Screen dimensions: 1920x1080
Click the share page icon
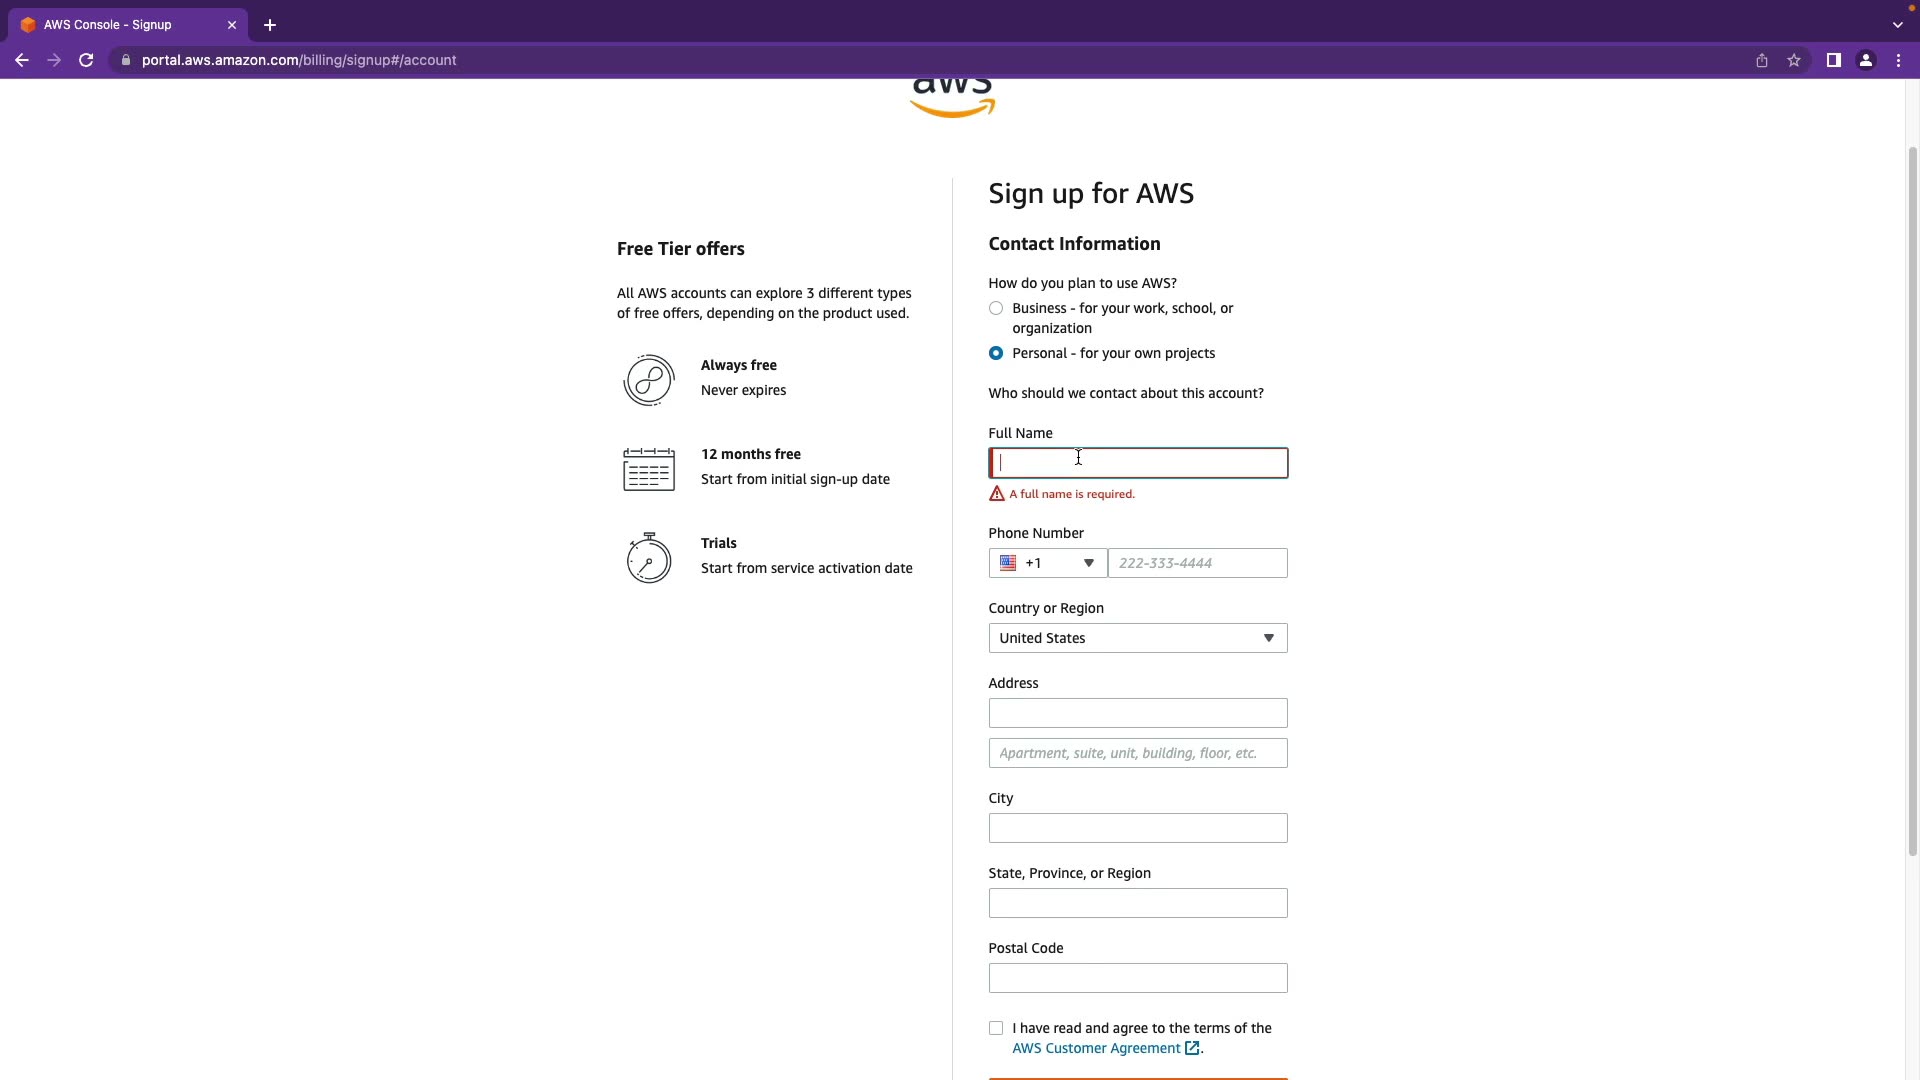coord(1762,60)
